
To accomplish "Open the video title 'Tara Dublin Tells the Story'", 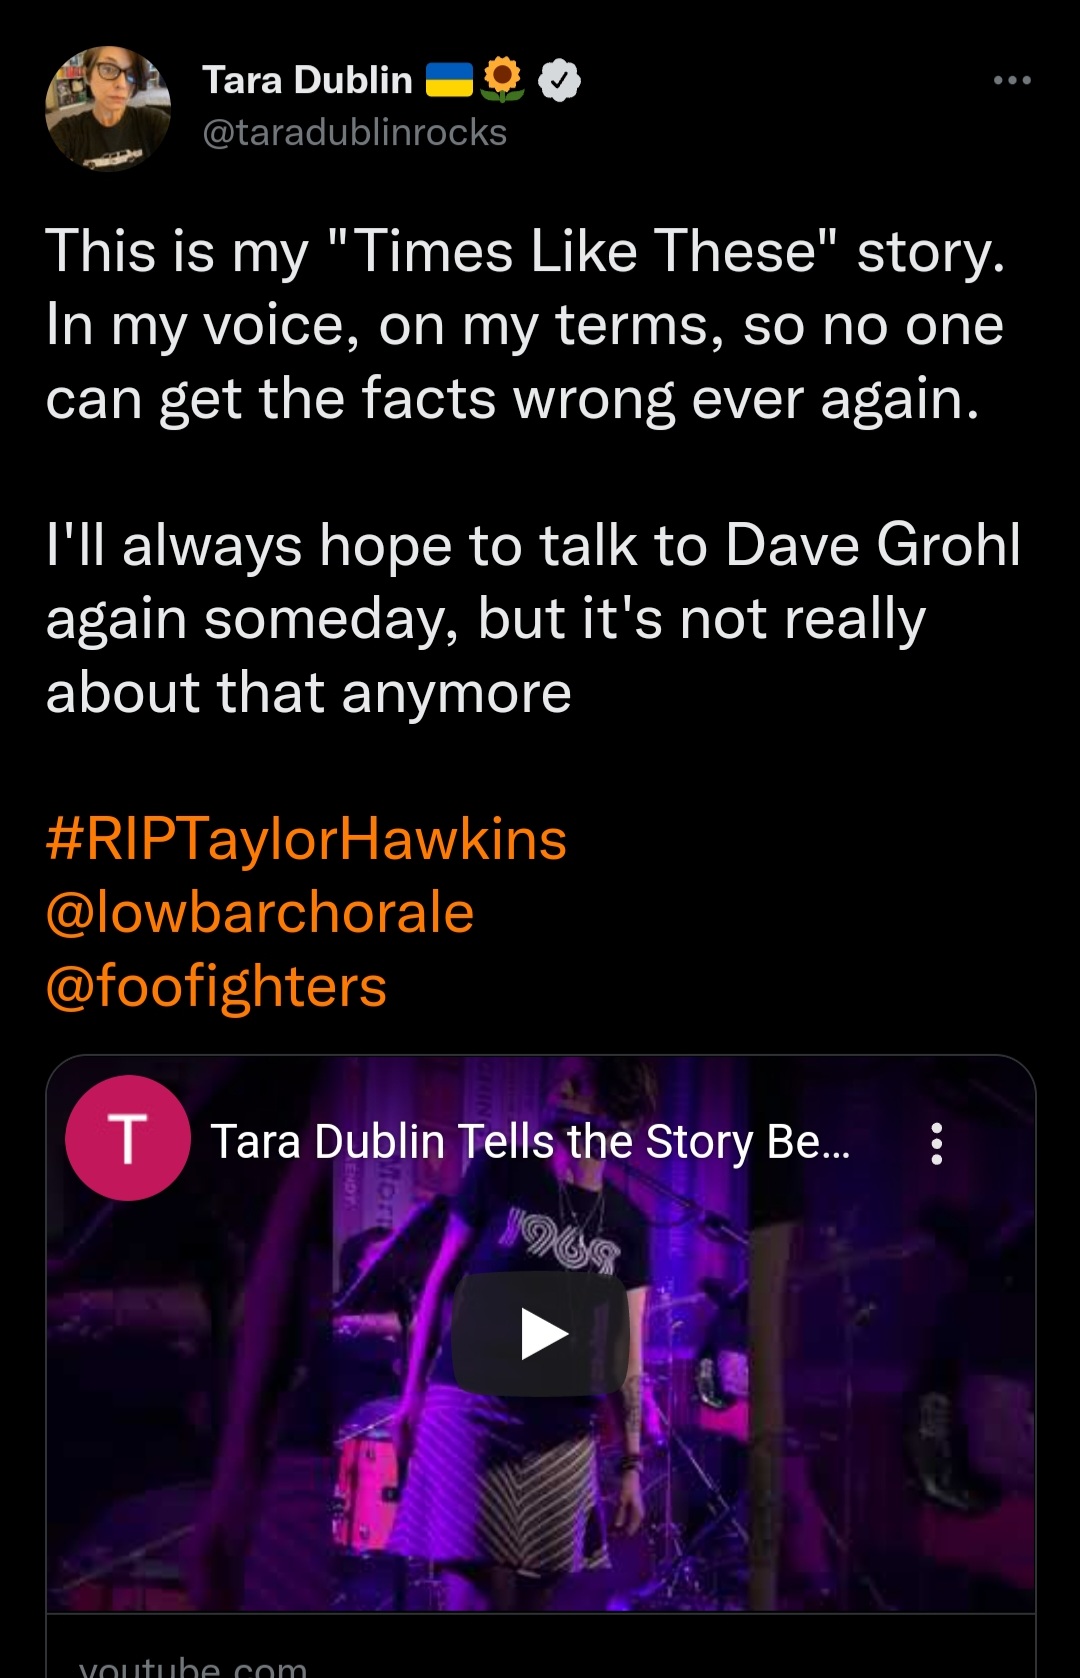I will click(530, 1141).
